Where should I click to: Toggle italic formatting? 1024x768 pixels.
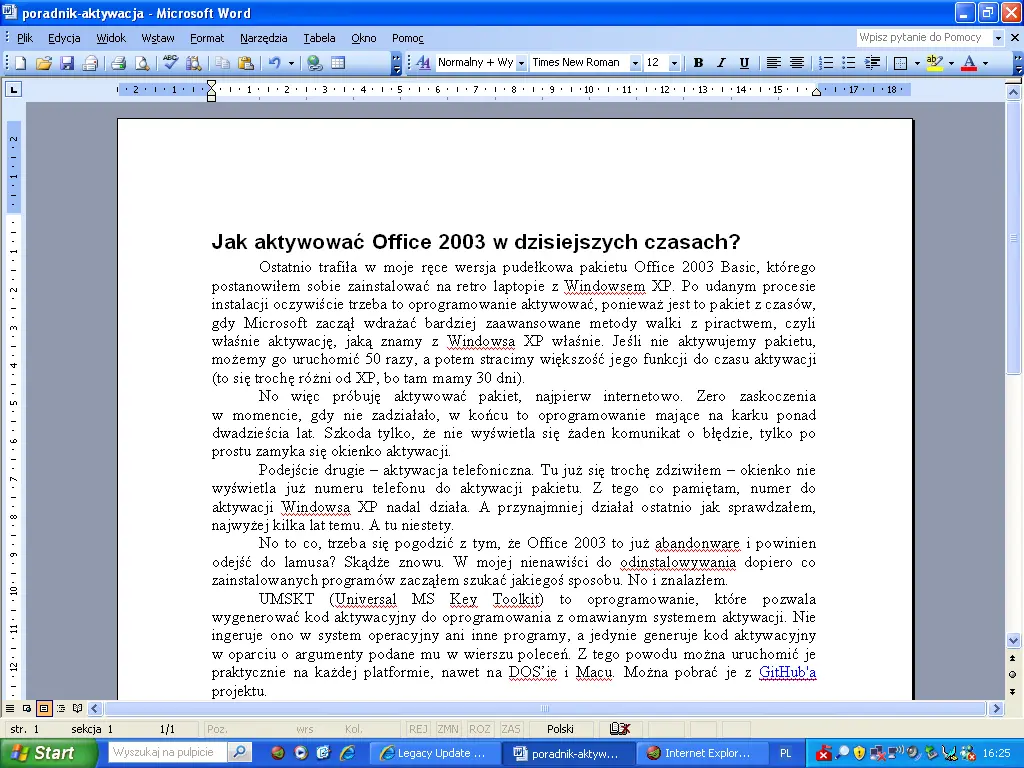[x=721, y=62]
